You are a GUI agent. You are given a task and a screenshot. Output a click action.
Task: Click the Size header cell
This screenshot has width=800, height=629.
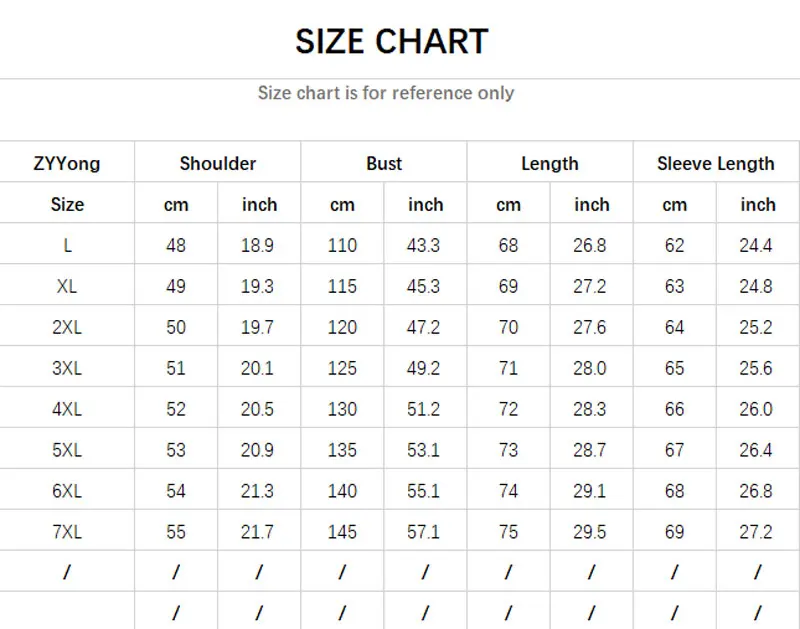pos(67,205)
